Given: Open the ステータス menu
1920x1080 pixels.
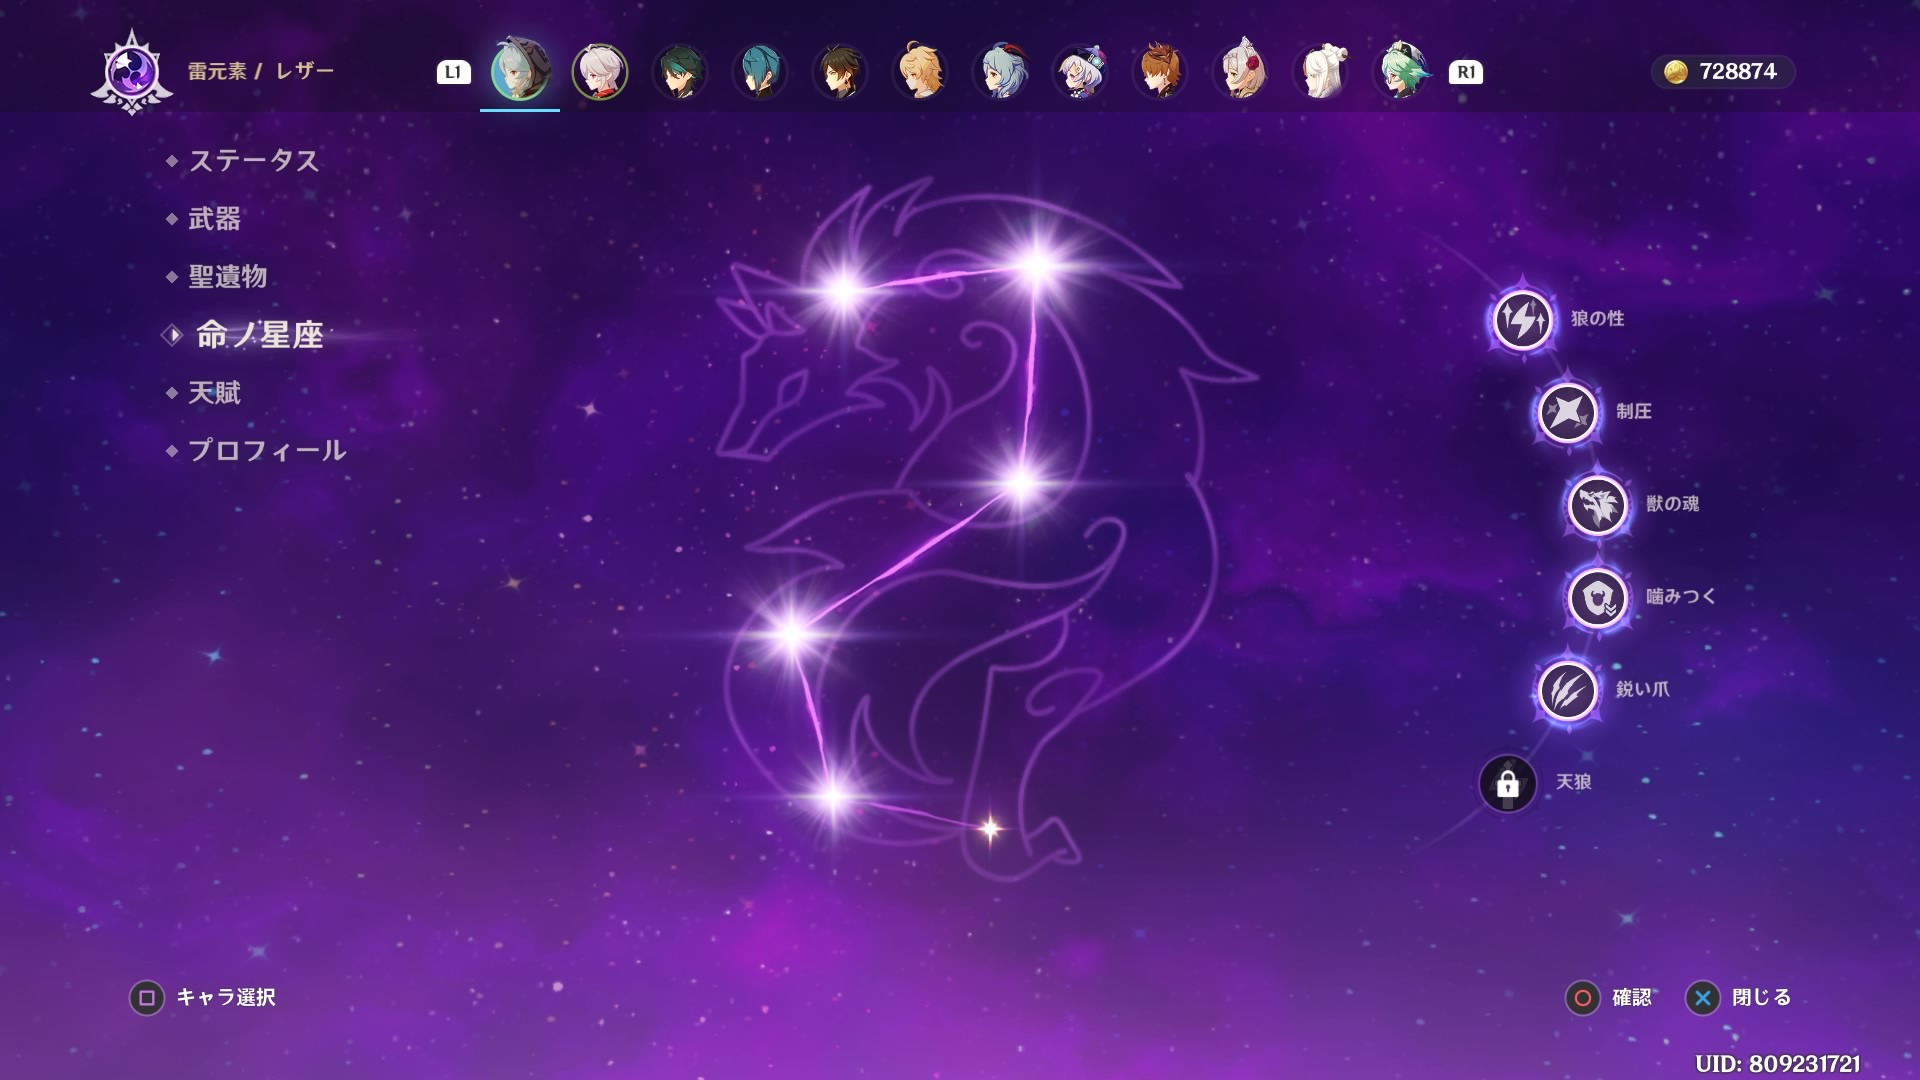Looking at the screenshot, I should 253,161.
